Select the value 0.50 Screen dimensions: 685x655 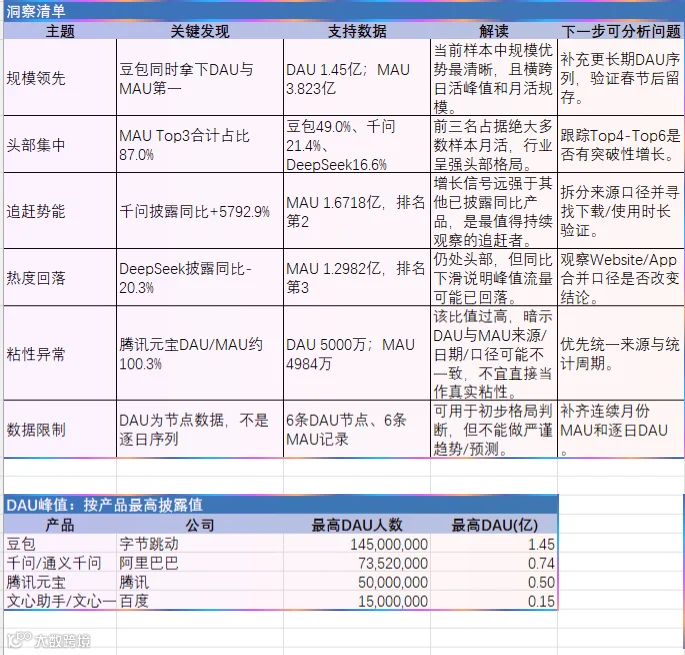[494, 582]
